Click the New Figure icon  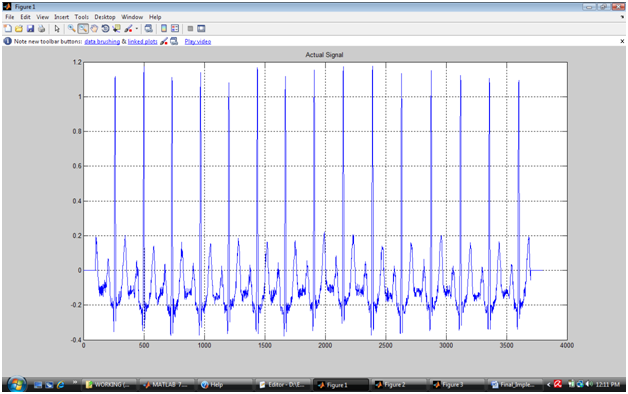(x=8, y=28)
